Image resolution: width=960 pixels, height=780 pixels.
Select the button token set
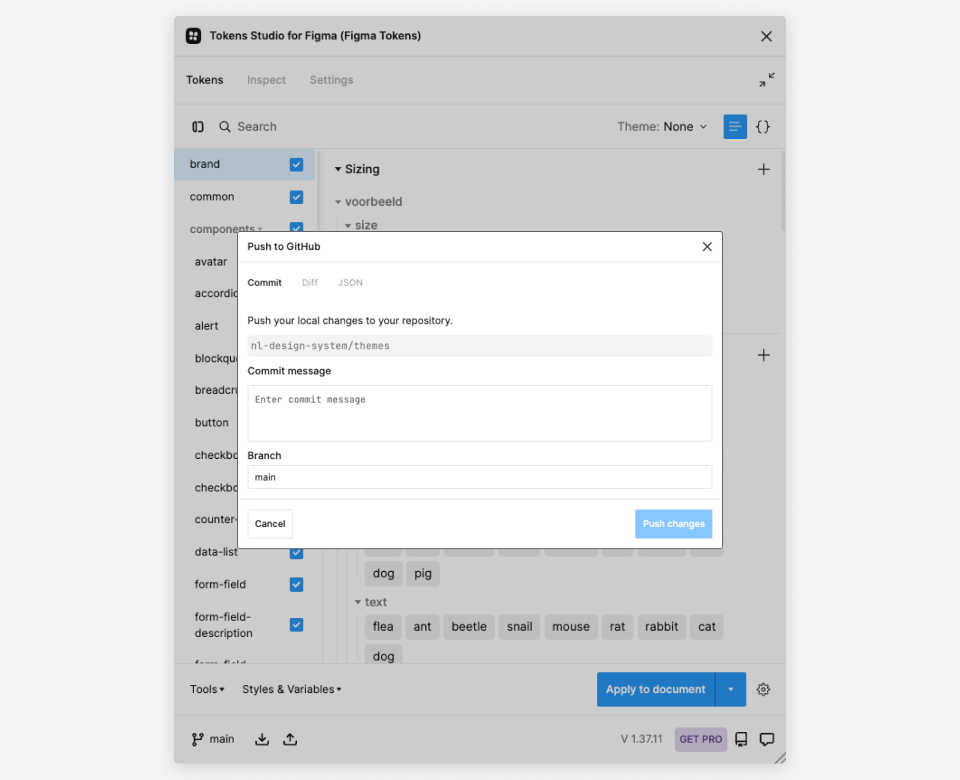pos(211,422)
